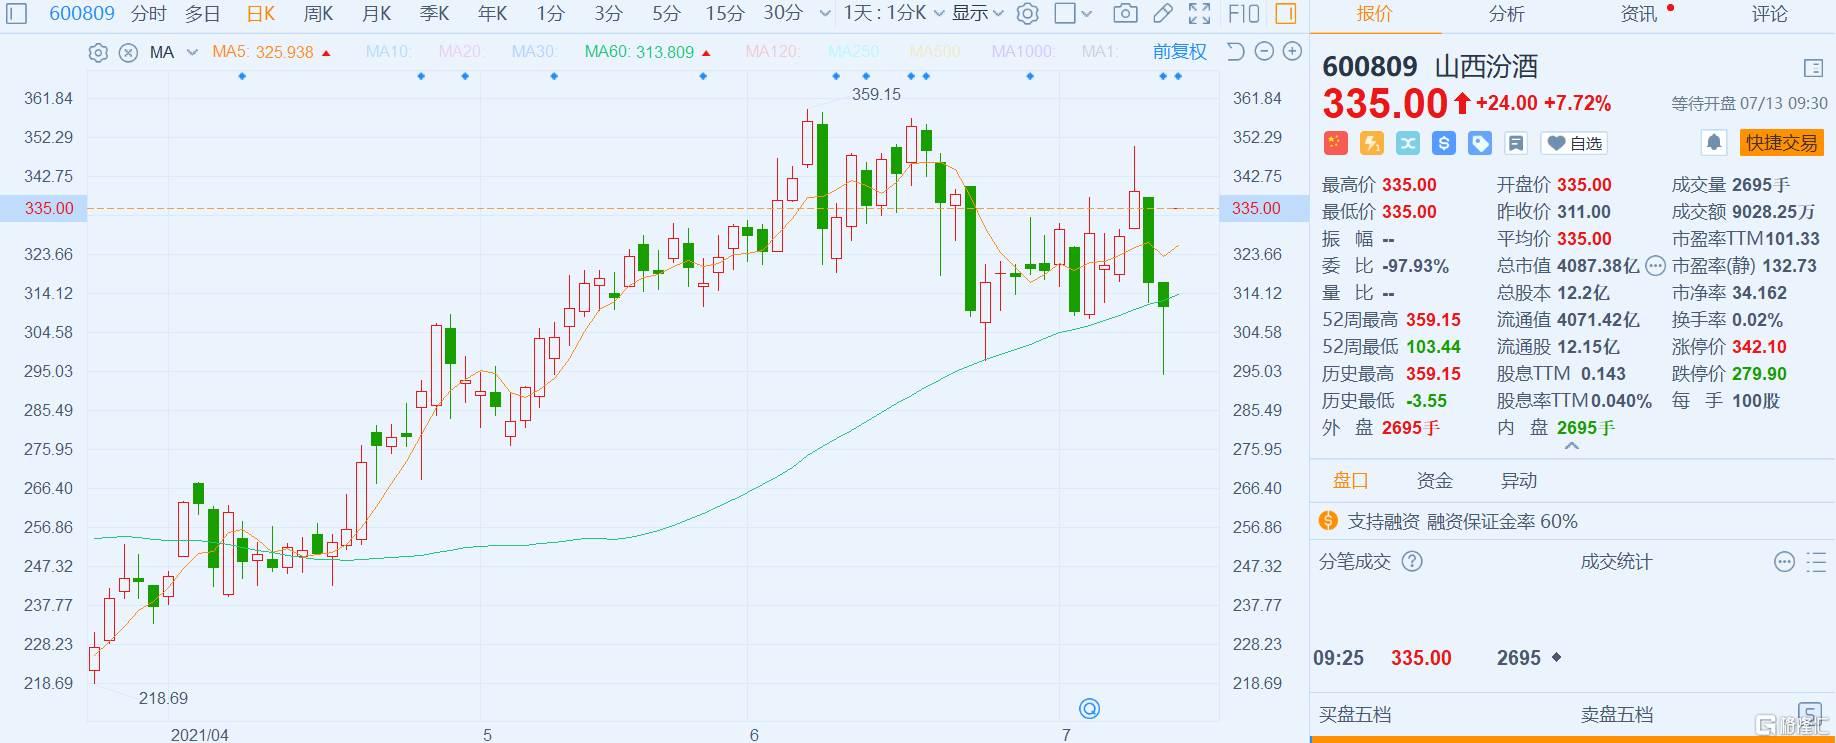The width and height of the screenshot is (1836, 743).
Task: Switch to 异动 sub-tab
Action: pos(1519,481)
